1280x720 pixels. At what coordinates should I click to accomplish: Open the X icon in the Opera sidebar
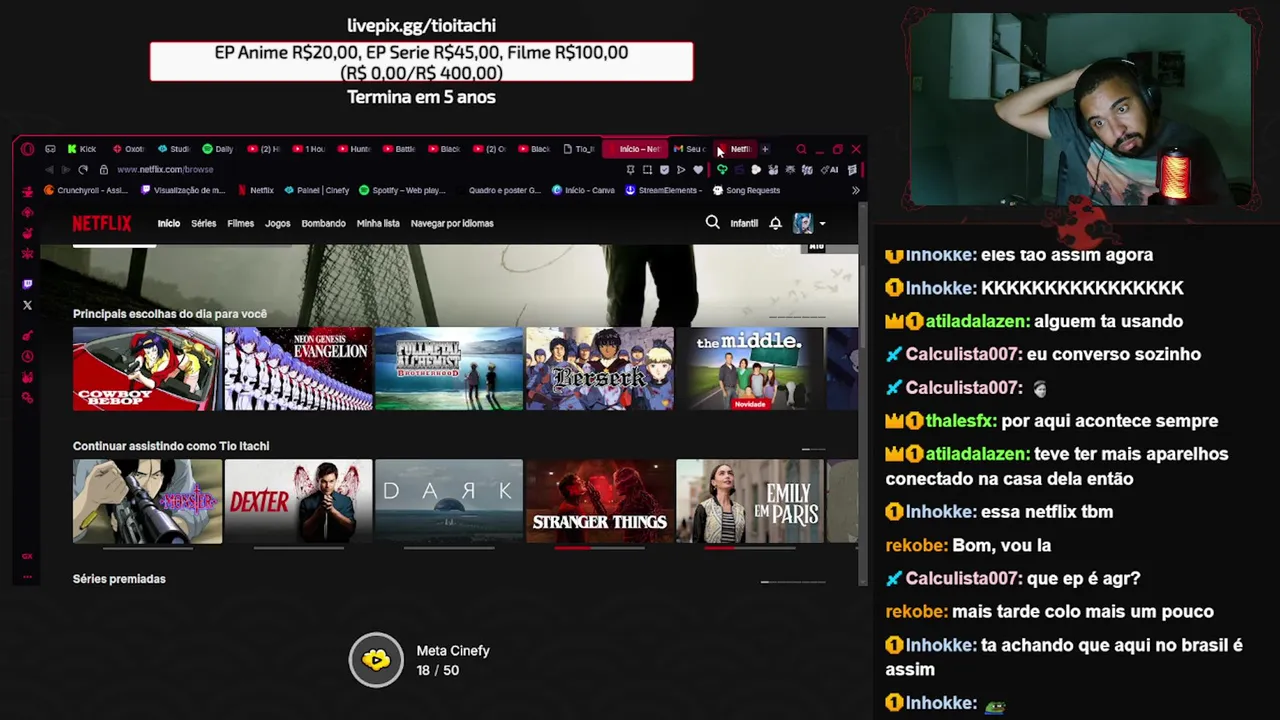tap(27, 305)
